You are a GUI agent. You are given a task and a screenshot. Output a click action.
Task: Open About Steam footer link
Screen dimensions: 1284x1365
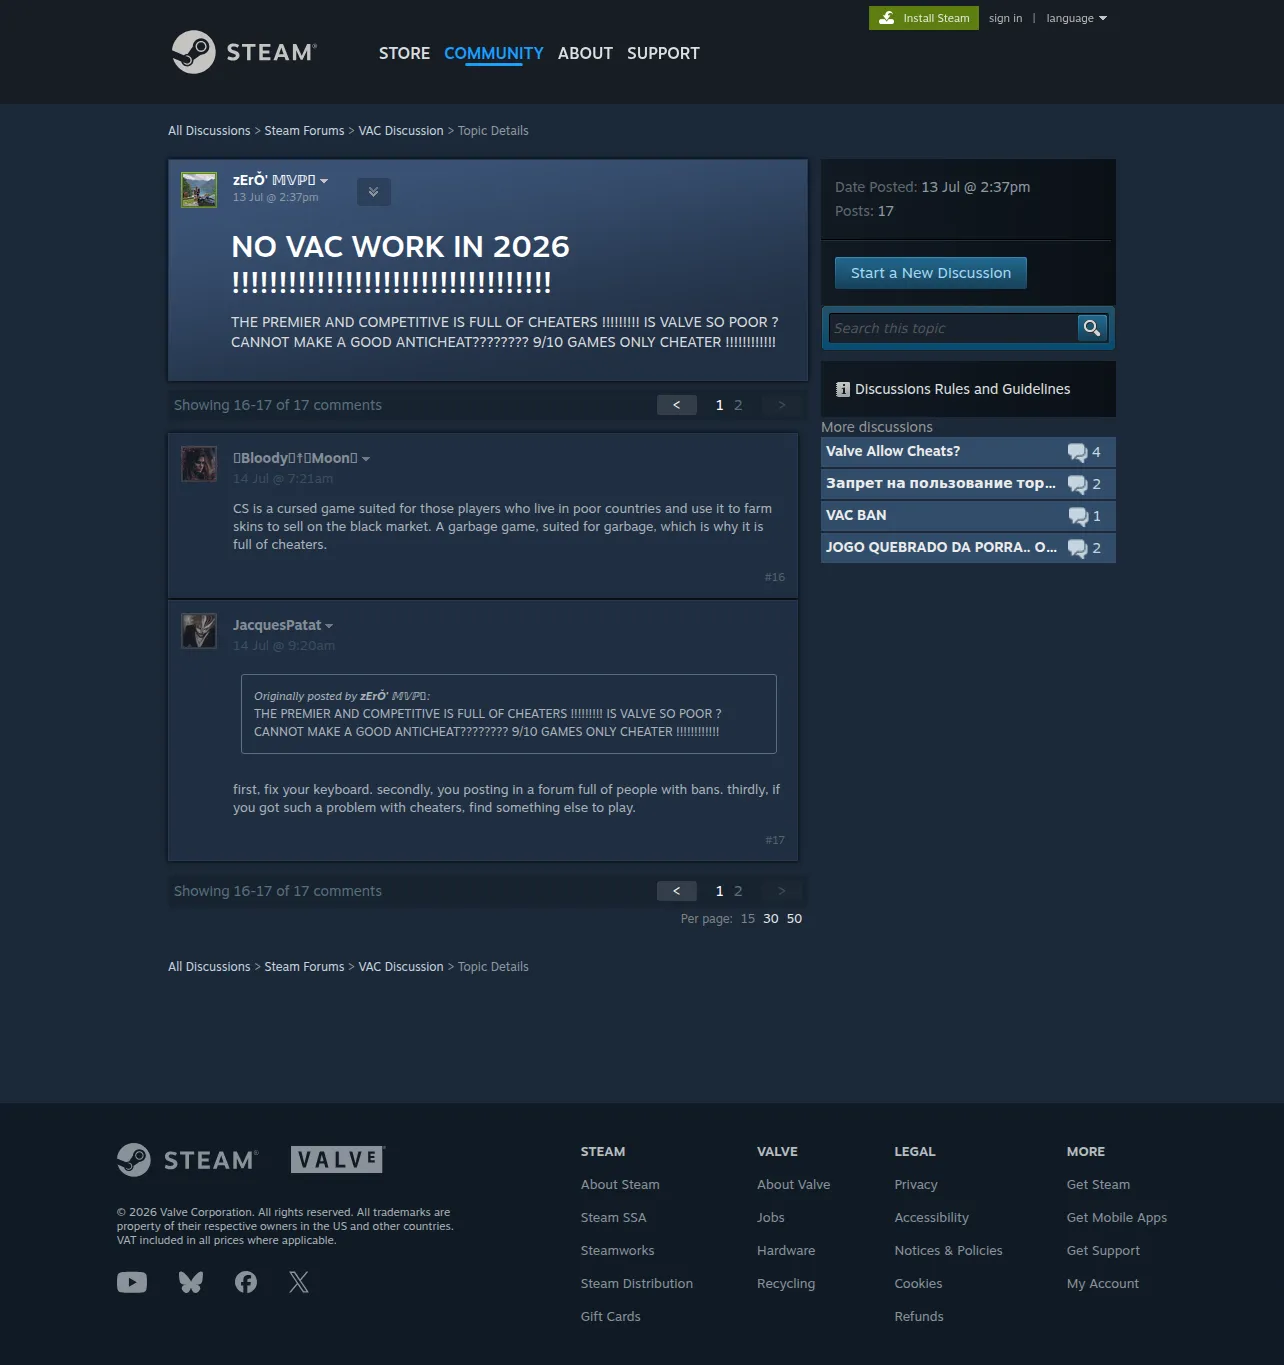coord(620,1185)
